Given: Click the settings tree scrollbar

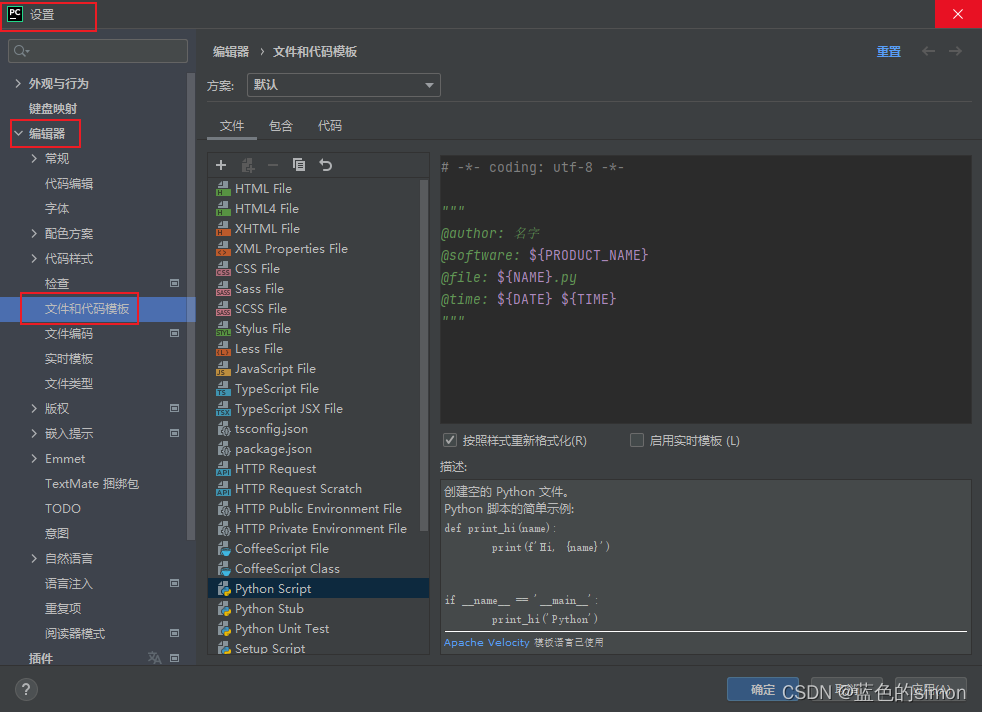Looking at the screenshot, I should tap(191, 307).
